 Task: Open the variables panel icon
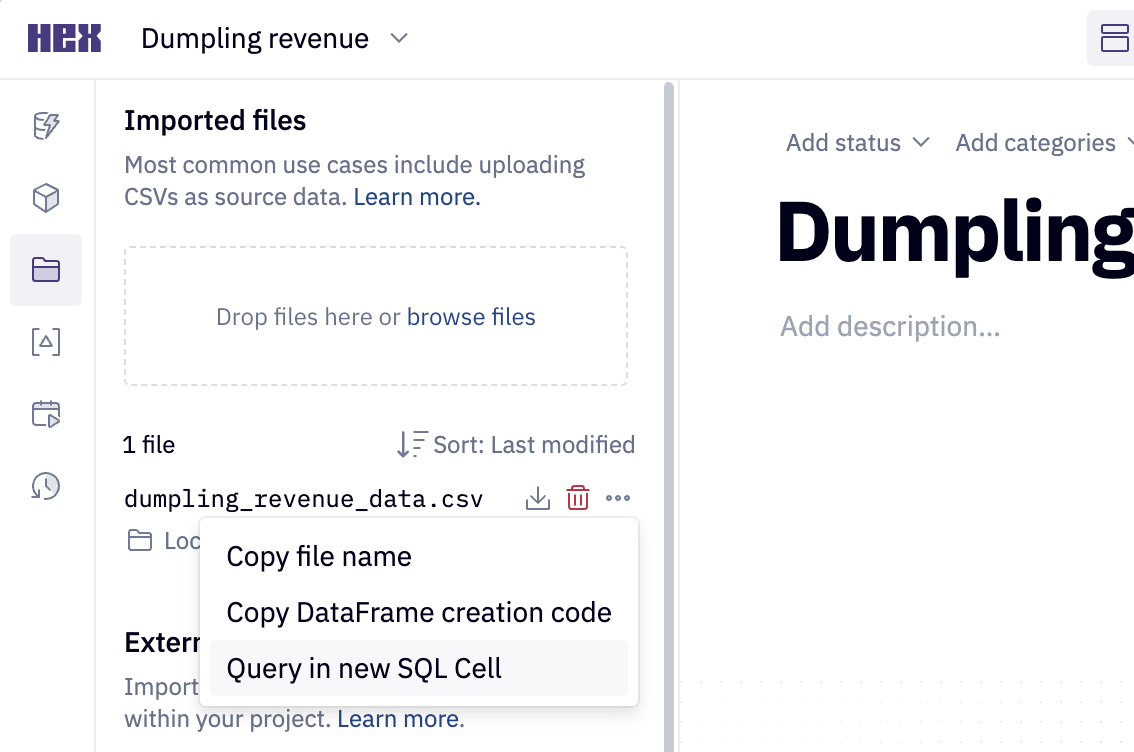coord(45,342)
